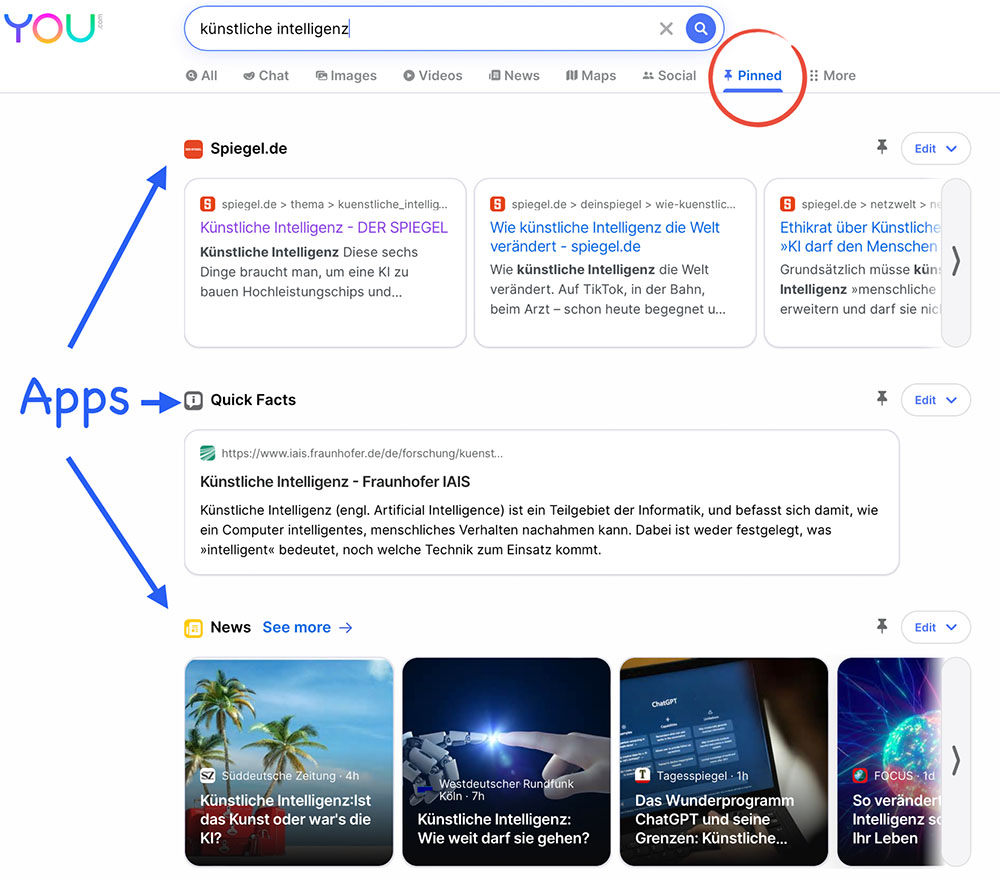Open the Chat tab
Viewport: 1000px width, 879px height.
tap(266, 75)
